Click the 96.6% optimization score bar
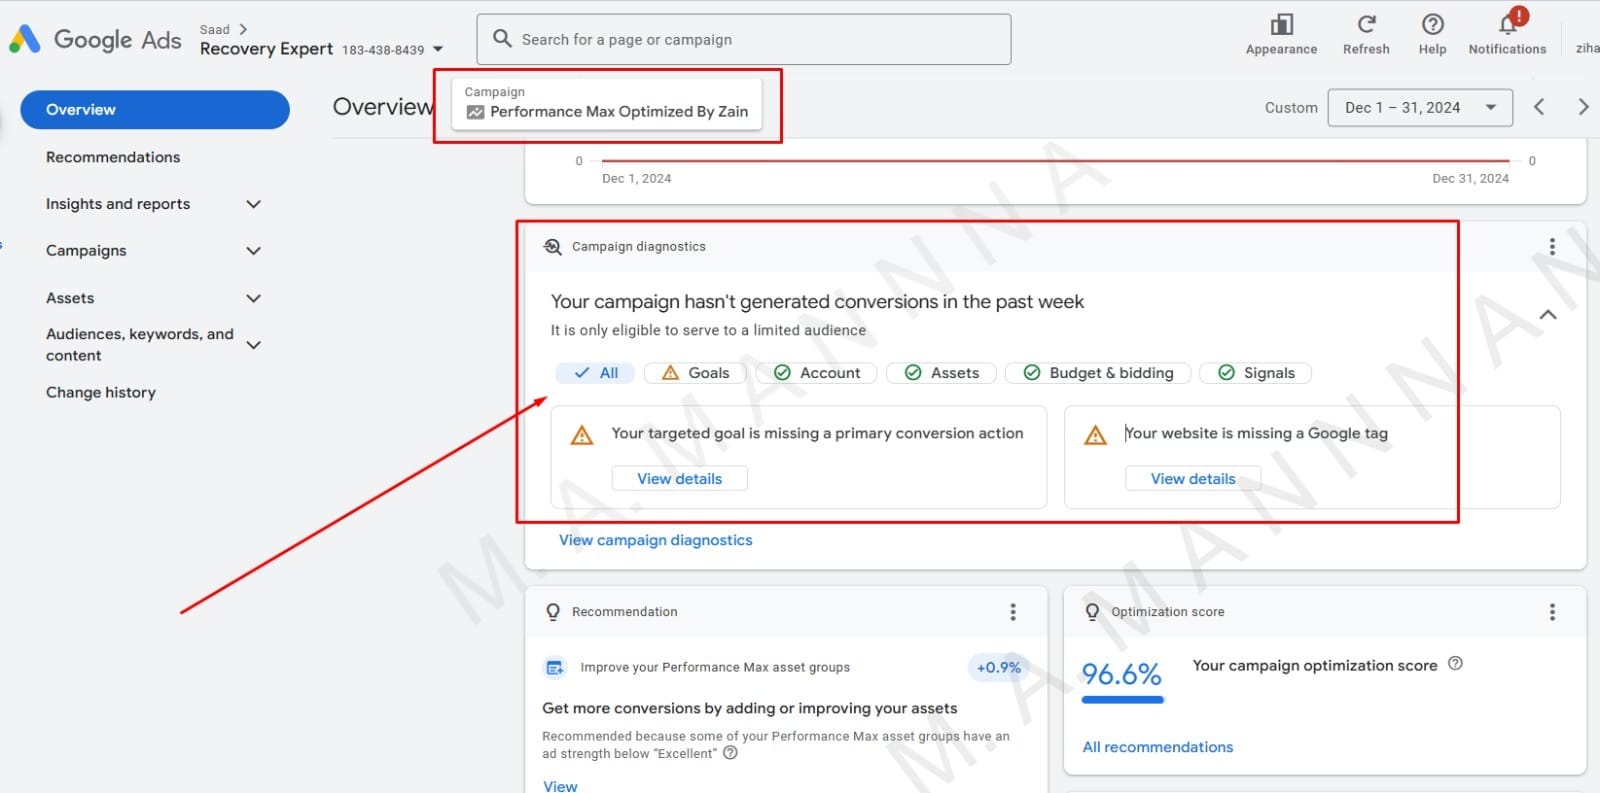 pos(1122,699)
